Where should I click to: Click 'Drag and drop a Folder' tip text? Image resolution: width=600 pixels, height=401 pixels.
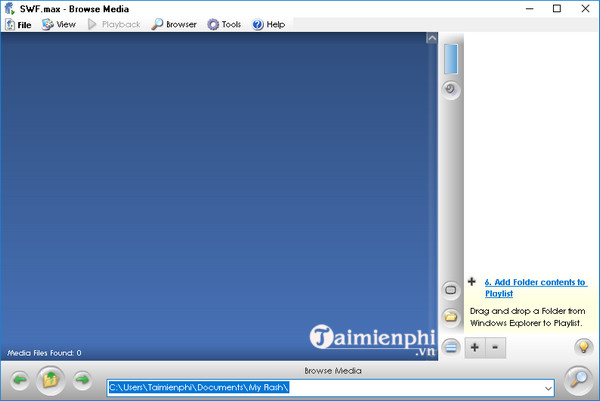[x=527, y=317]
